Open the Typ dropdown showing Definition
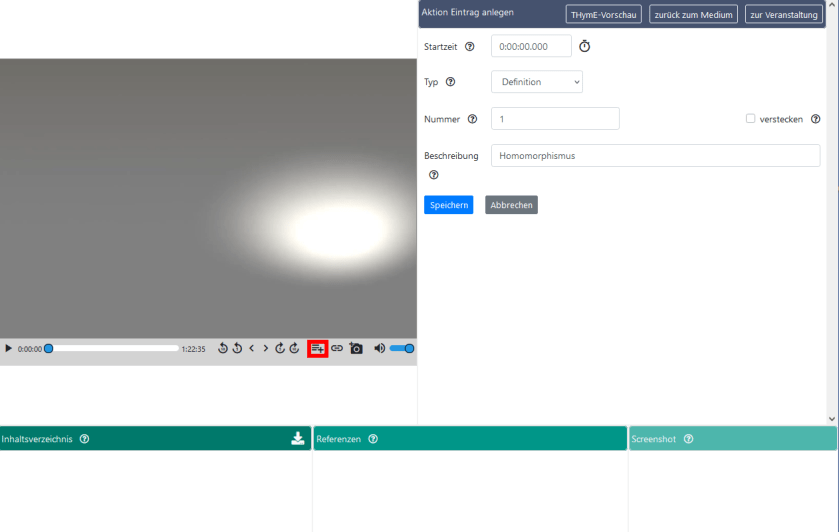Viewport: 839px width, 532px height. (536, 82)
